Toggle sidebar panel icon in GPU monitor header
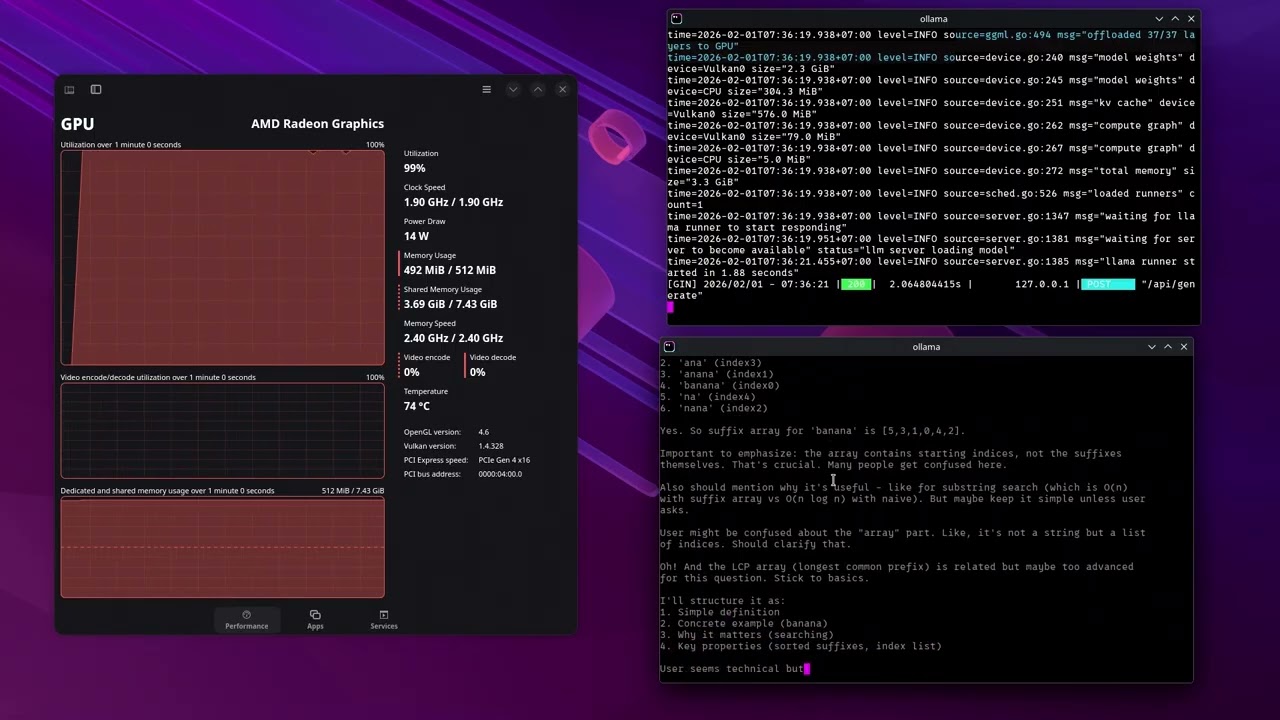Image resolution: width=1280 pixels, height=720 pixels. [x=96, y=90]
